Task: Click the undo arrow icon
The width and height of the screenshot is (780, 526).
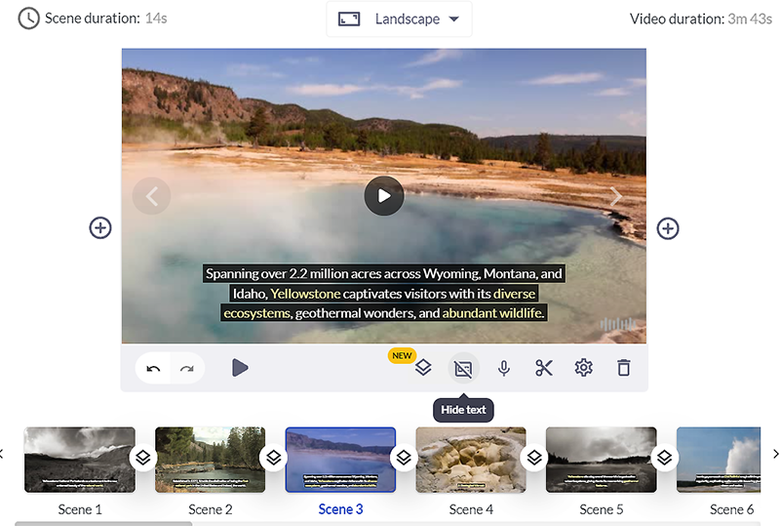Action: (x=153, y=369)
